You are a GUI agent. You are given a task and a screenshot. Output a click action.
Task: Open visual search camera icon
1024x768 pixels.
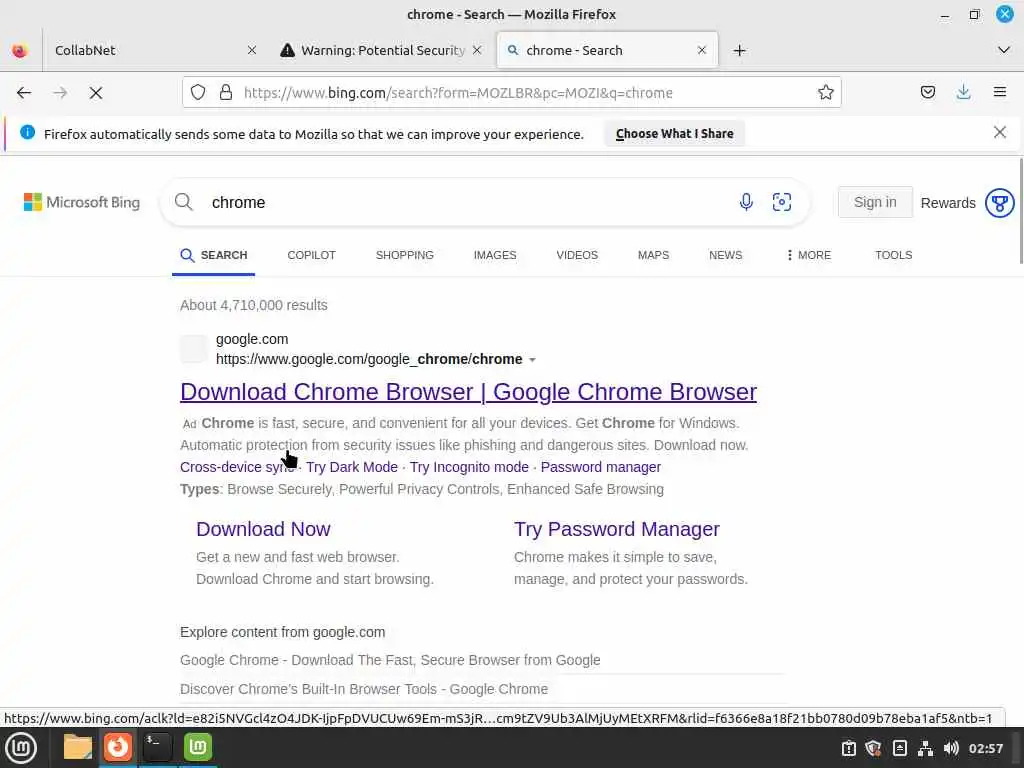point(782,202)
